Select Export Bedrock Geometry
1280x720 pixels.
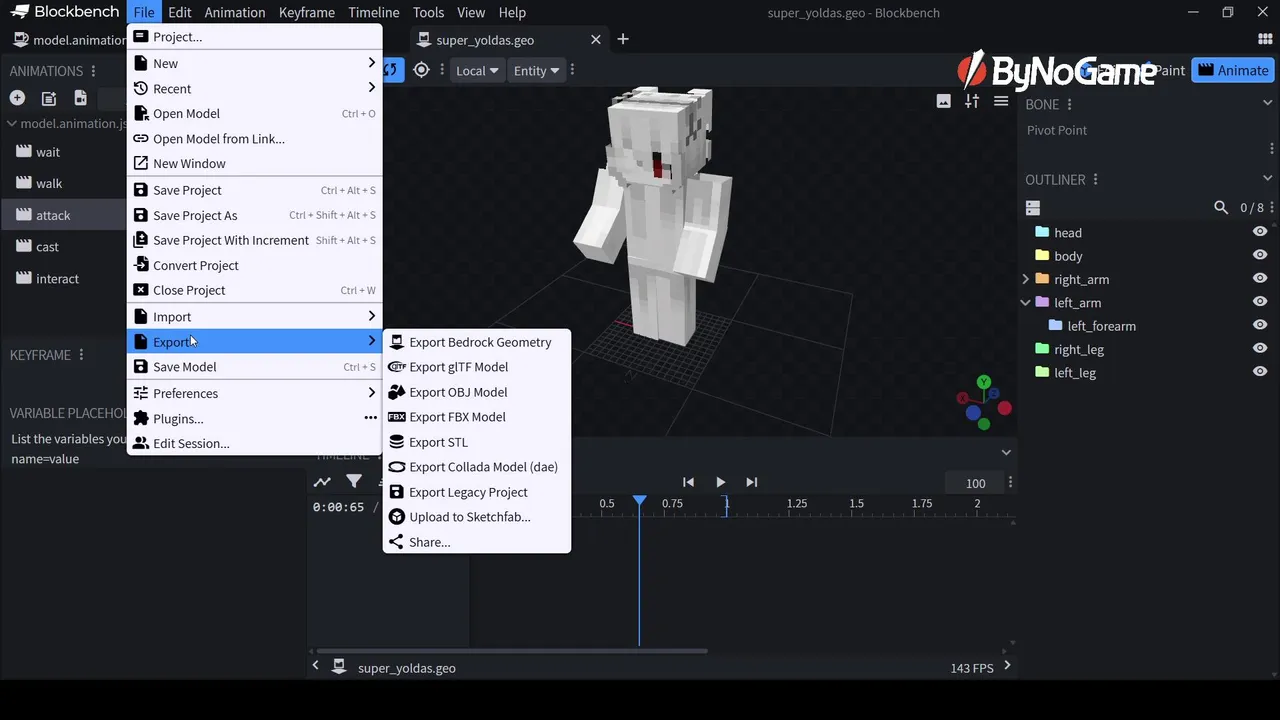point(477,342)
